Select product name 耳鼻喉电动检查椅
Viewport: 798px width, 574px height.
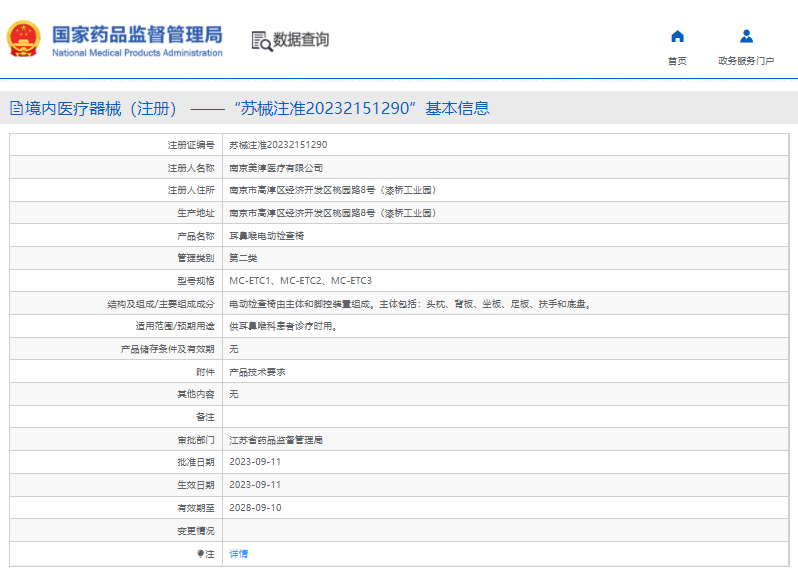(266, 236)
